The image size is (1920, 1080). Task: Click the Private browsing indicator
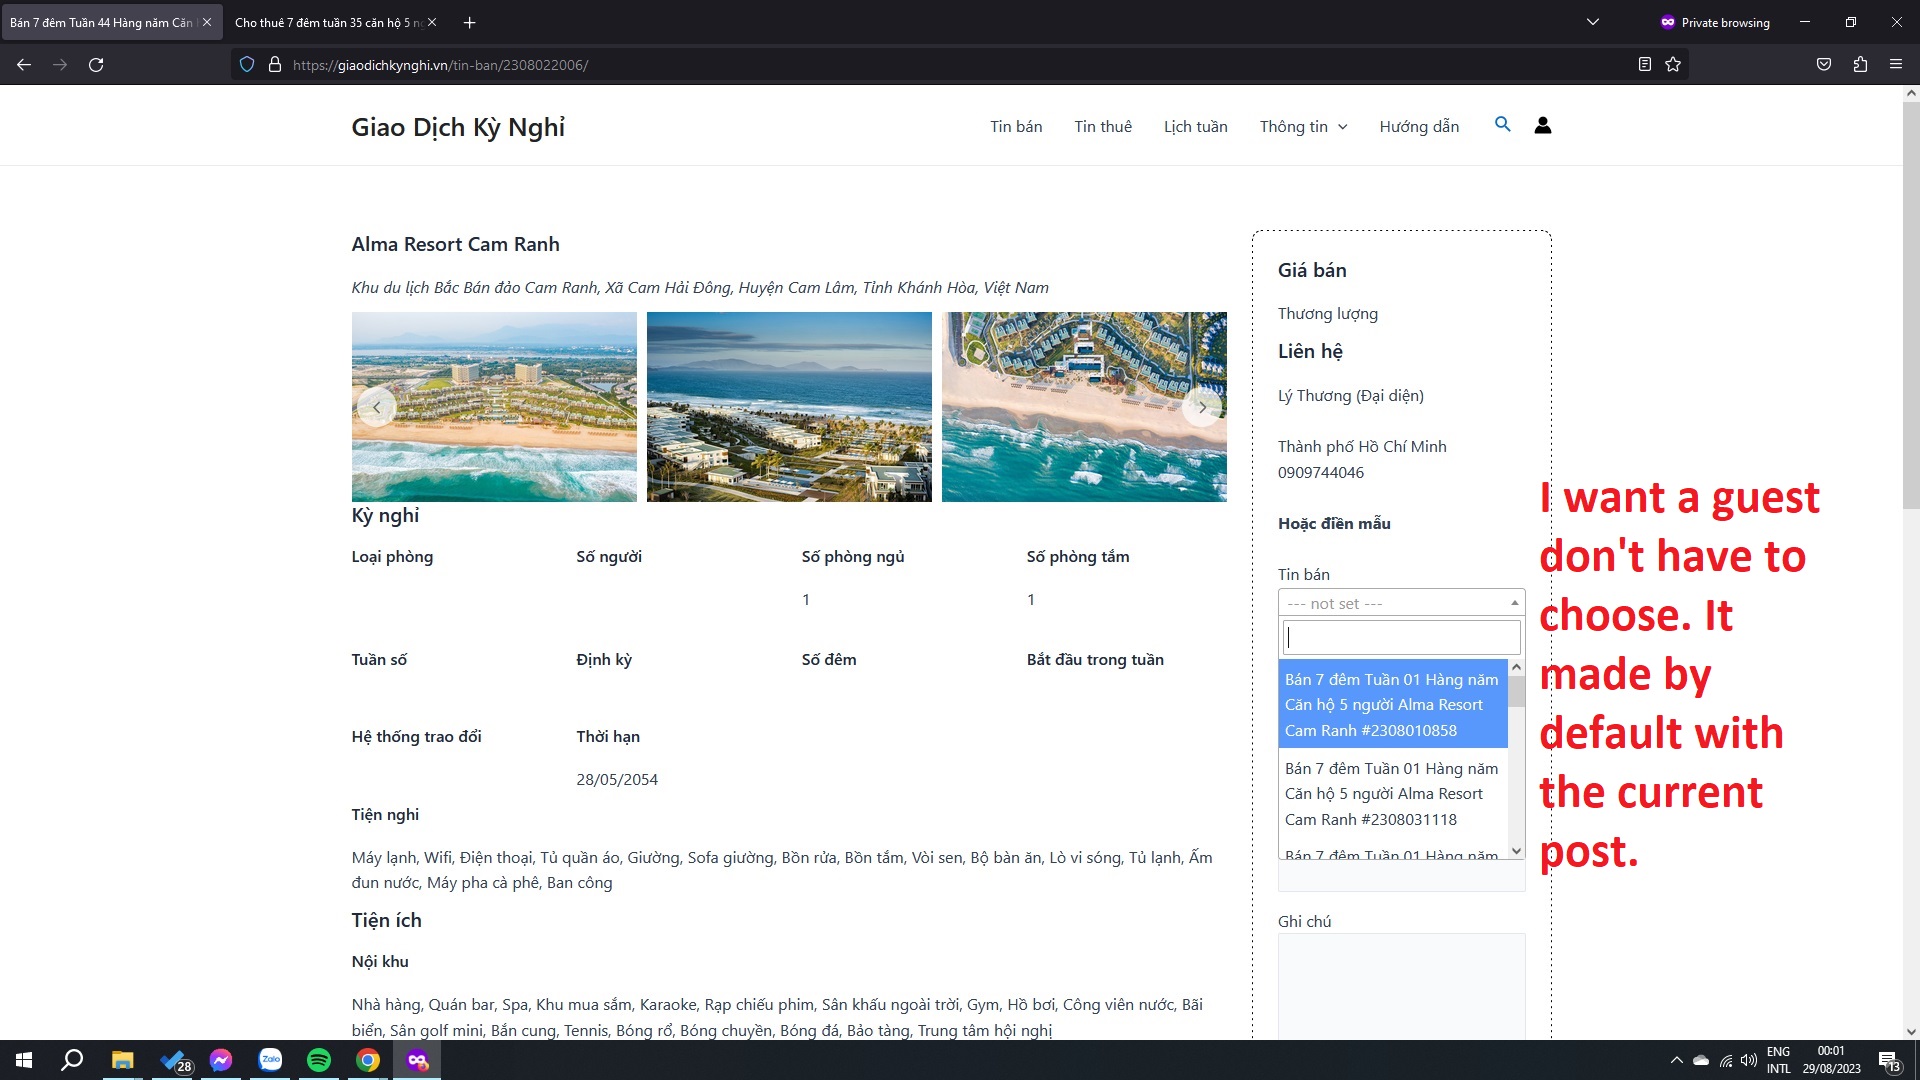(x=1715, y=22)
